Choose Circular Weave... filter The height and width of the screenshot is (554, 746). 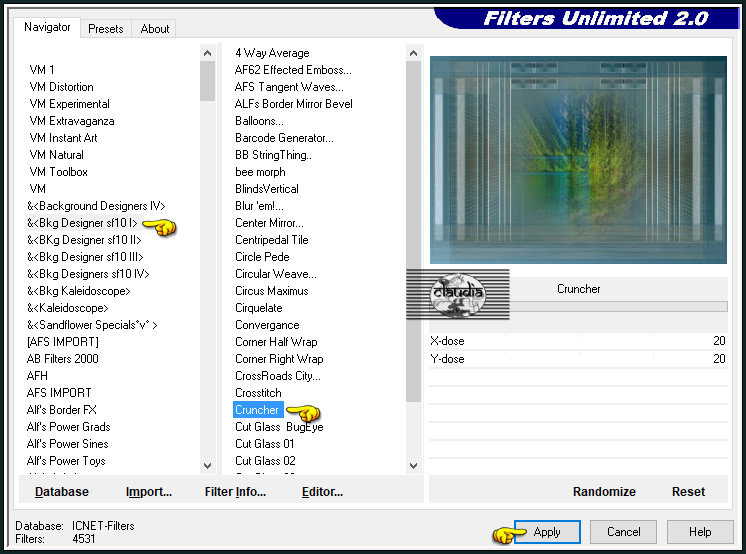point(275,274)
